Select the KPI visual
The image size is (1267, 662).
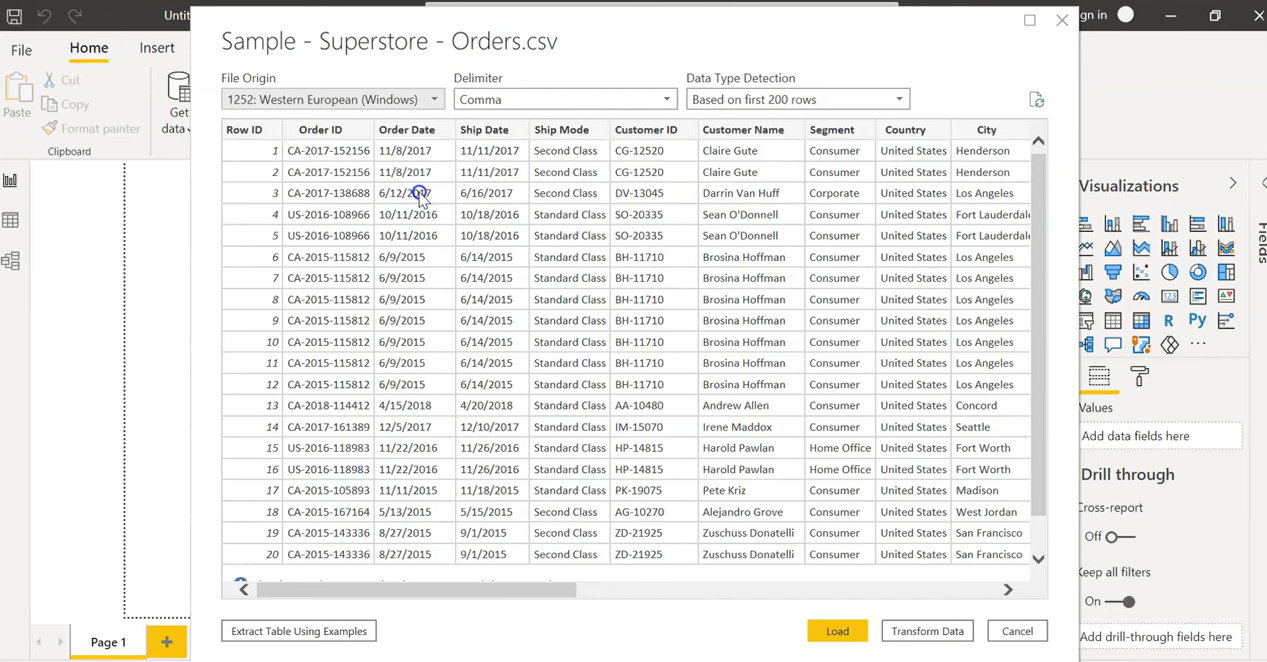(1226, 296)
